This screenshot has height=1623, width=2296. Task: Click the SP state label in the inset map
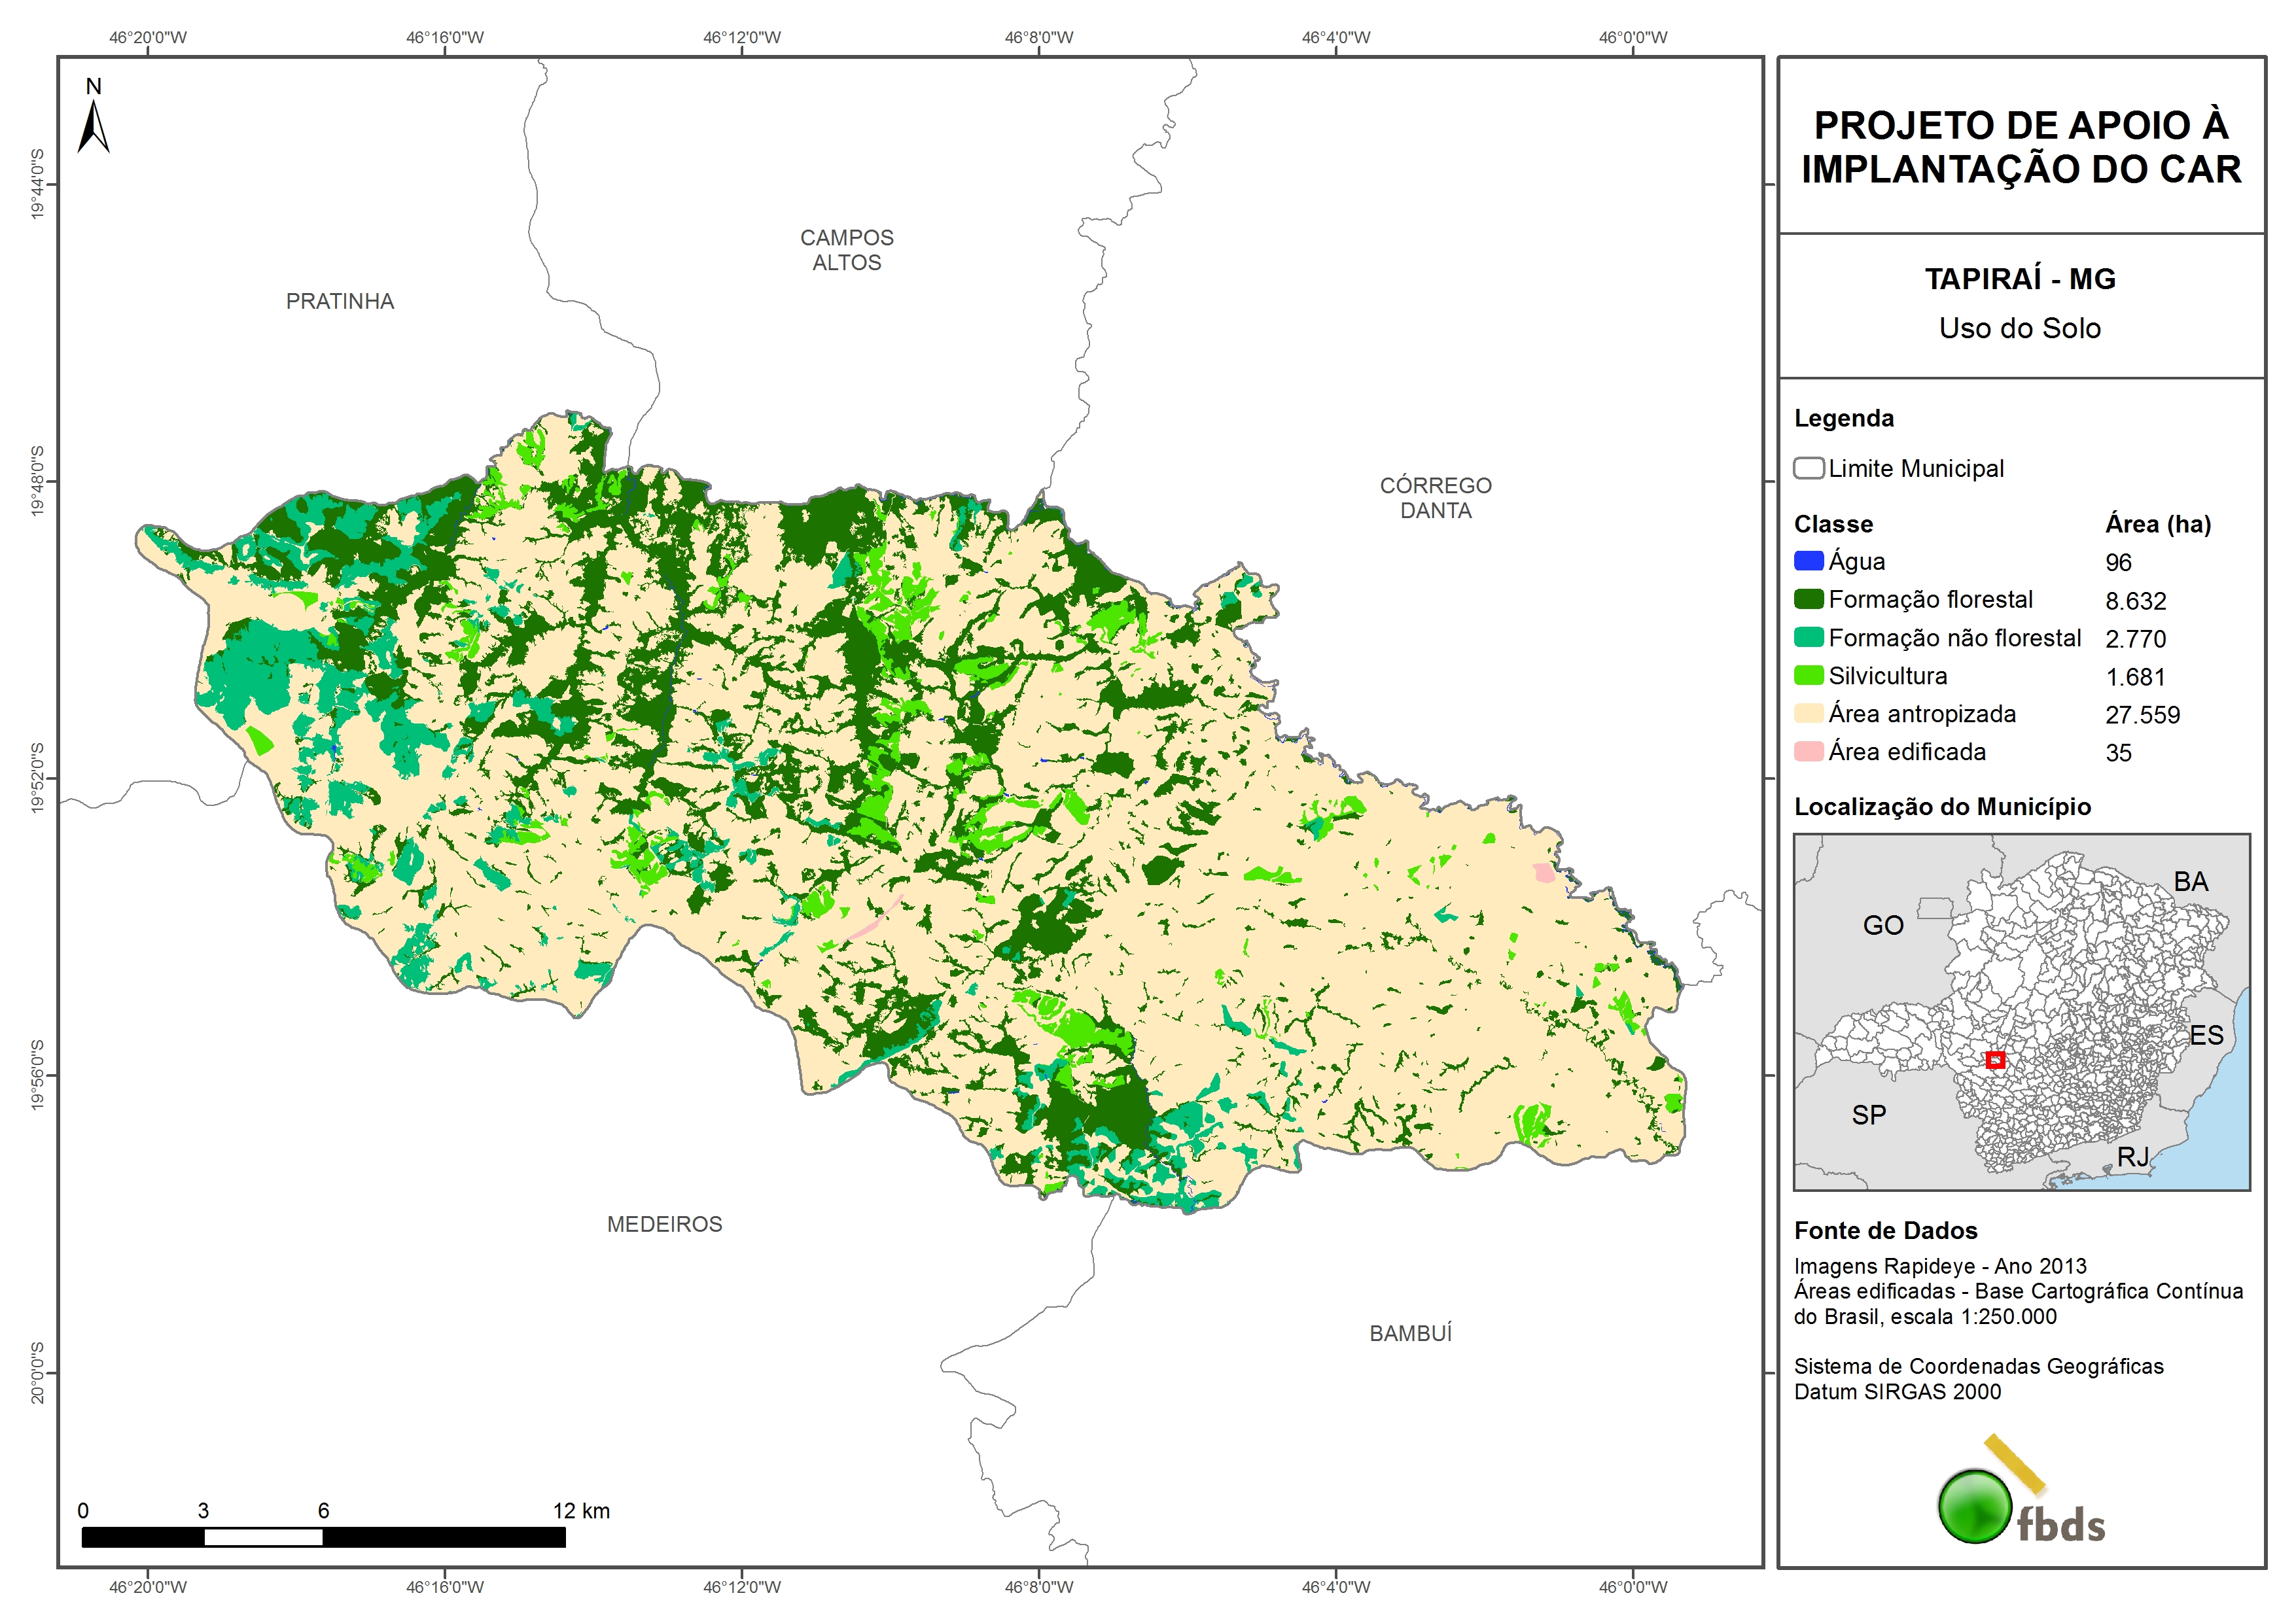click(1868, 1115)
